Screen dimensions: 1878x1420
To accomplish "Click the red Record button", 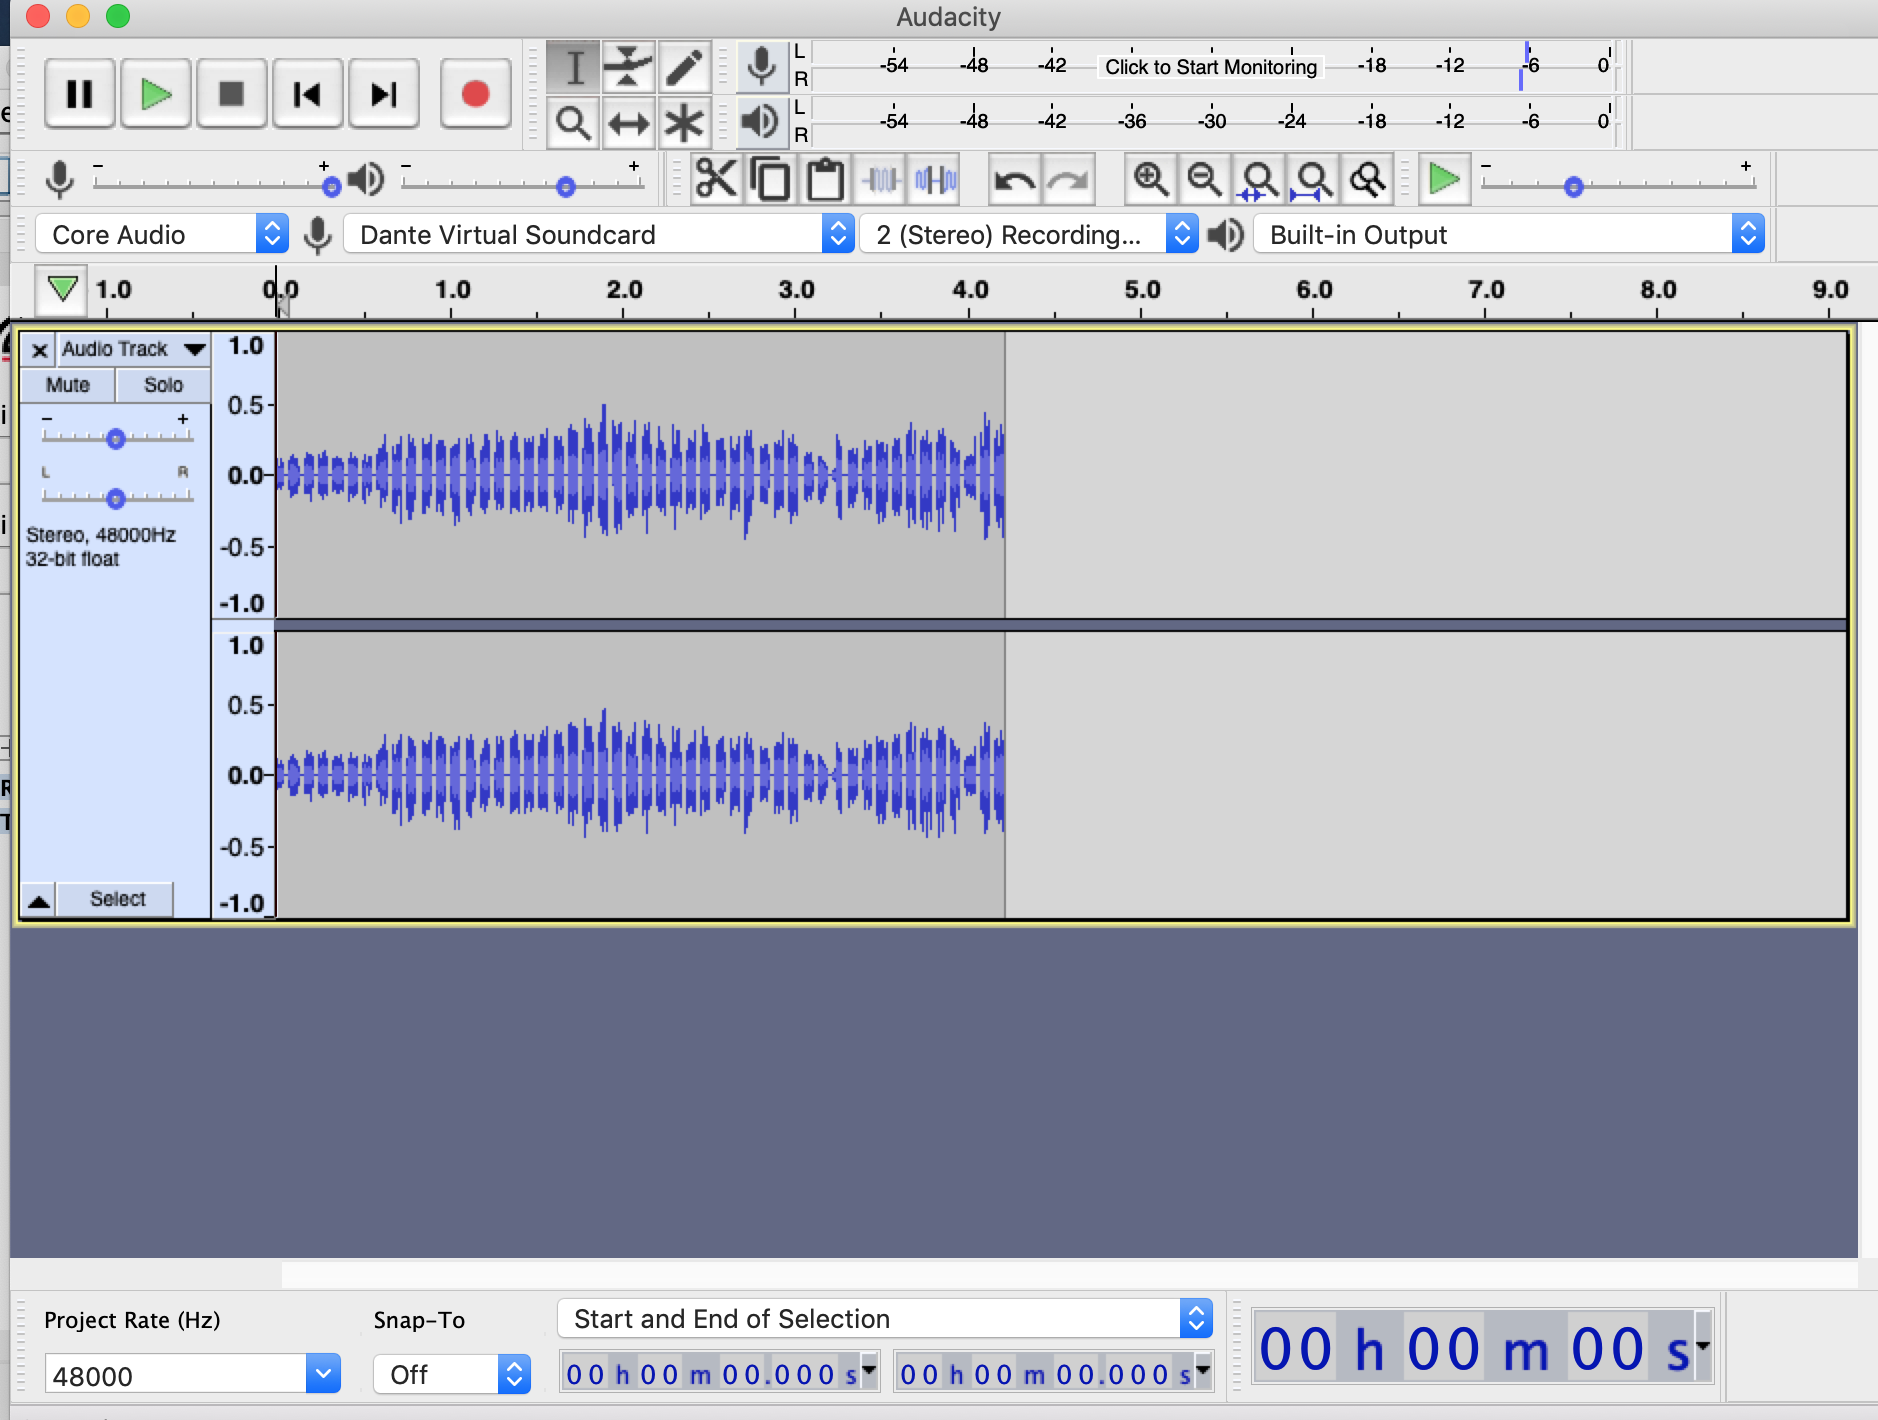I will click(475, 94).
